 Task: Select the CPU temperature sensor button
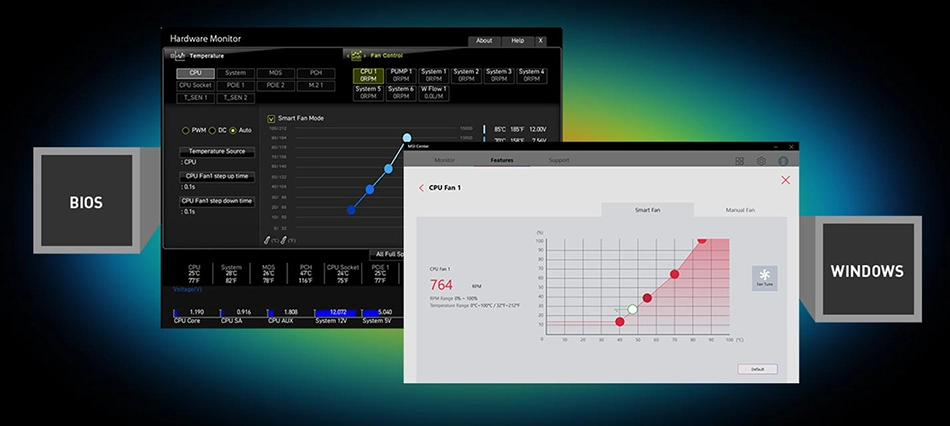(x=195, y=73)
